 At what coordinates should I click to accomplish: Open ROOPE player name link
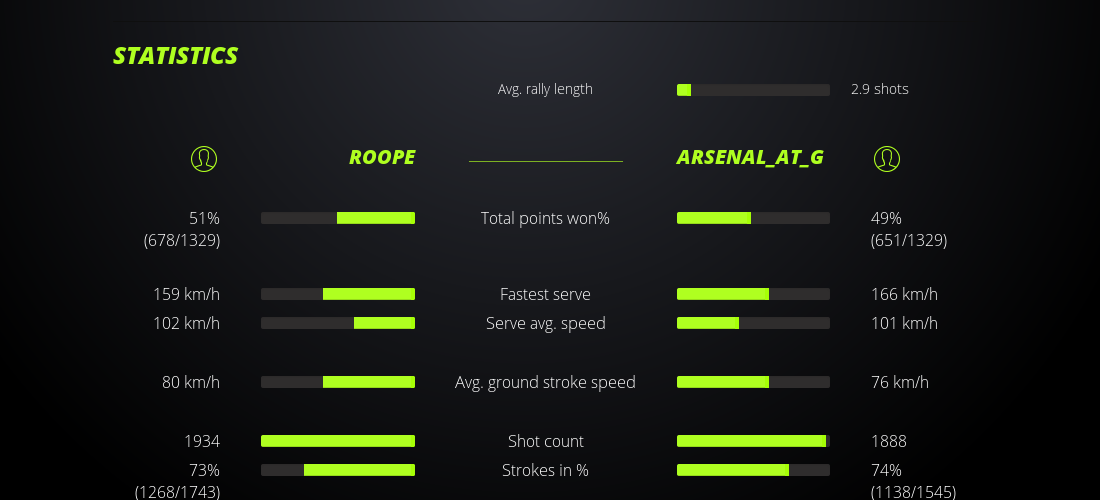pos(382,157)
